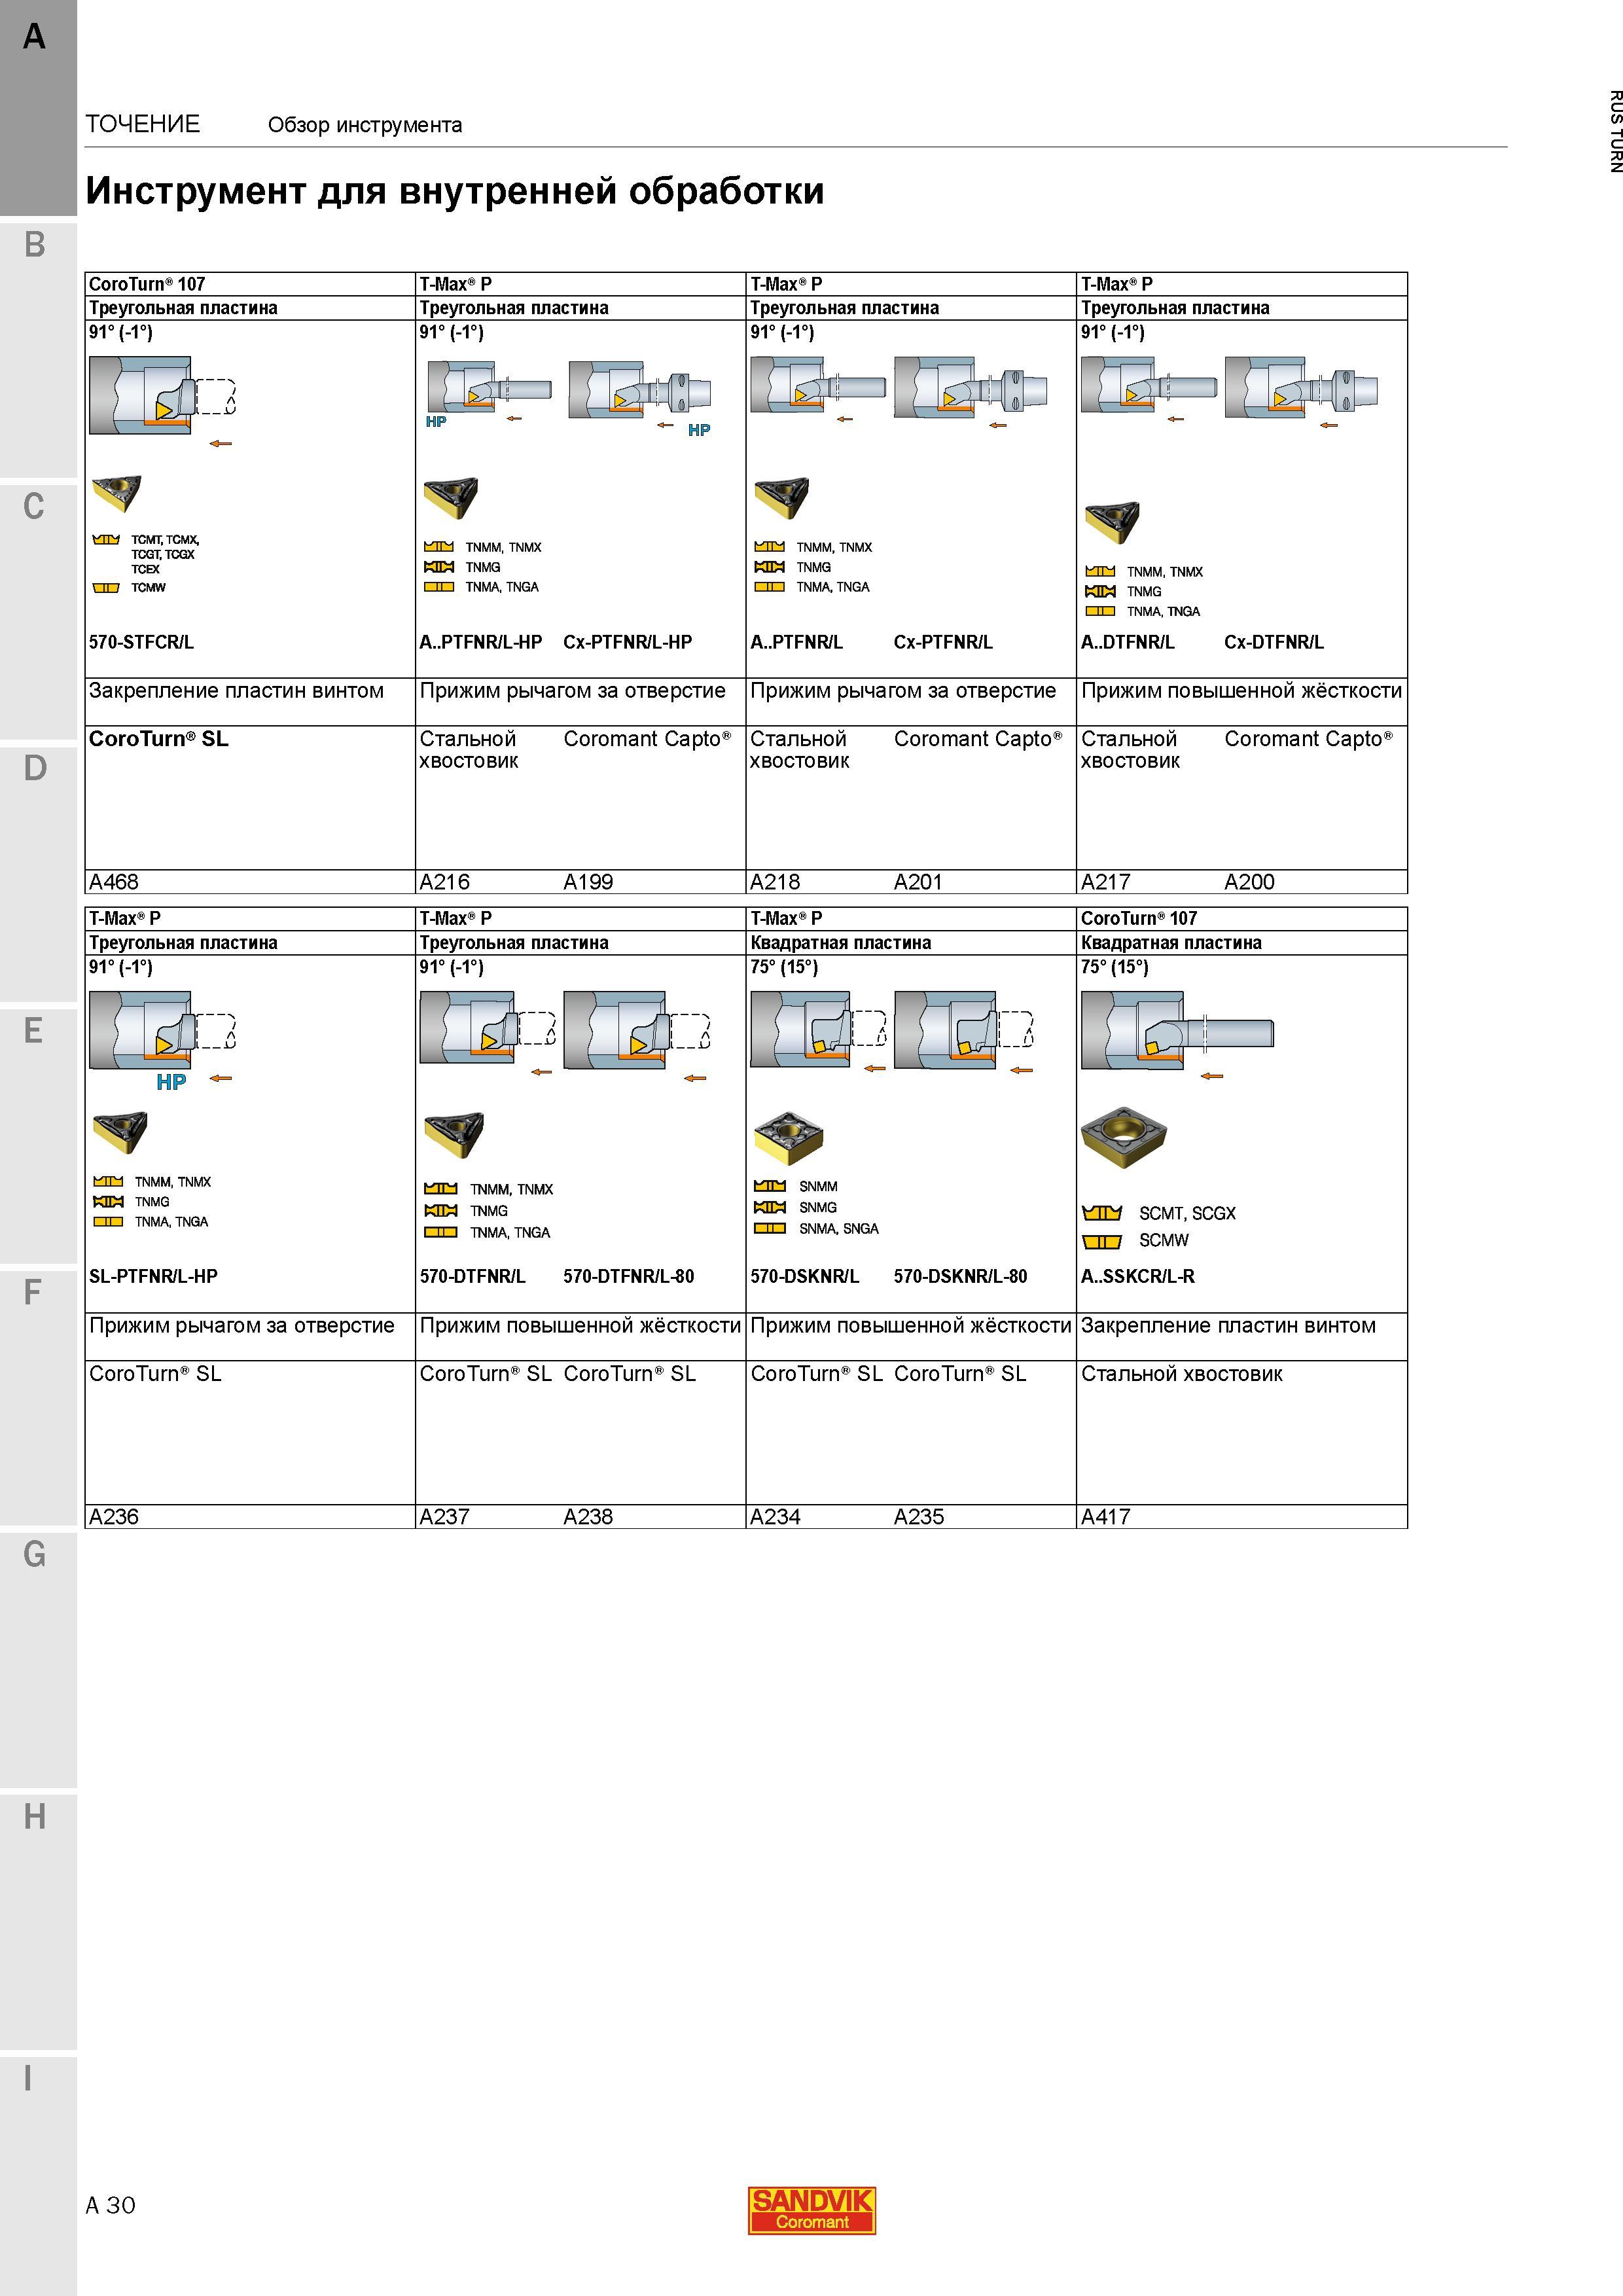Image resolution: width=1623 pixels, height=2296 pixels.
Task: Click the triangular insert picture in the A..PTFNR/L-HP cell
Action: click(x=451, y=498)
